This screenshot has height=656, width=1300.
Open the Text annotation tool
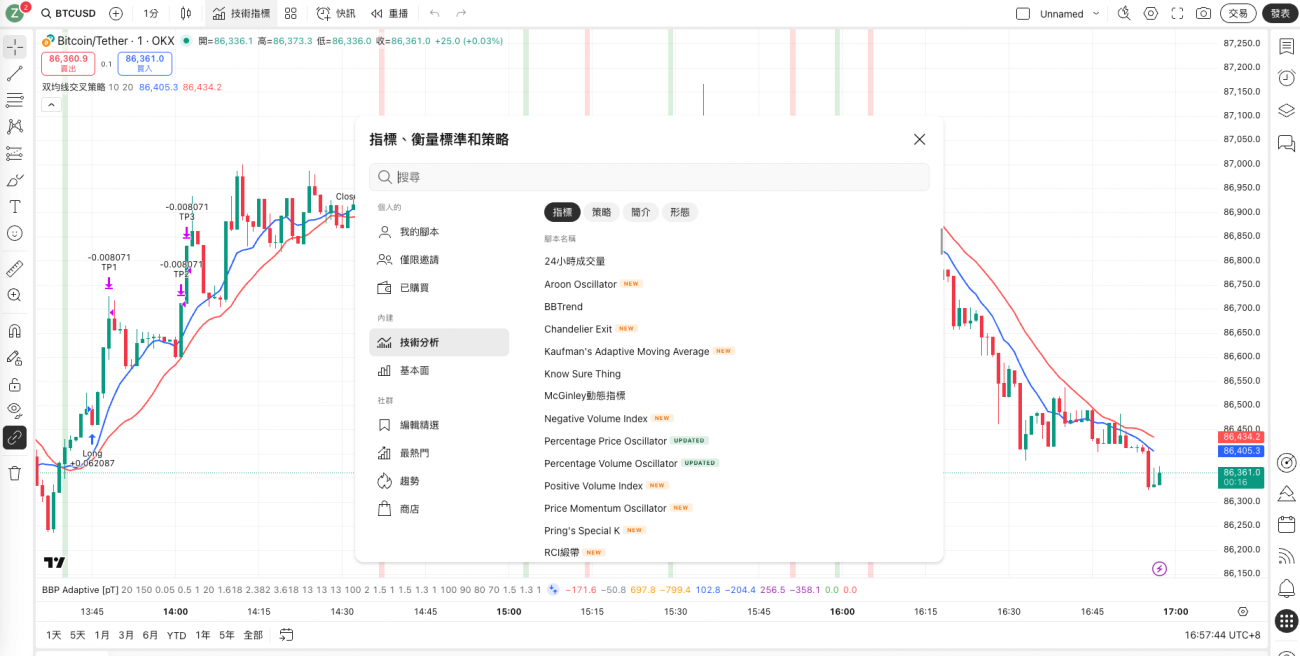point(14,207)
